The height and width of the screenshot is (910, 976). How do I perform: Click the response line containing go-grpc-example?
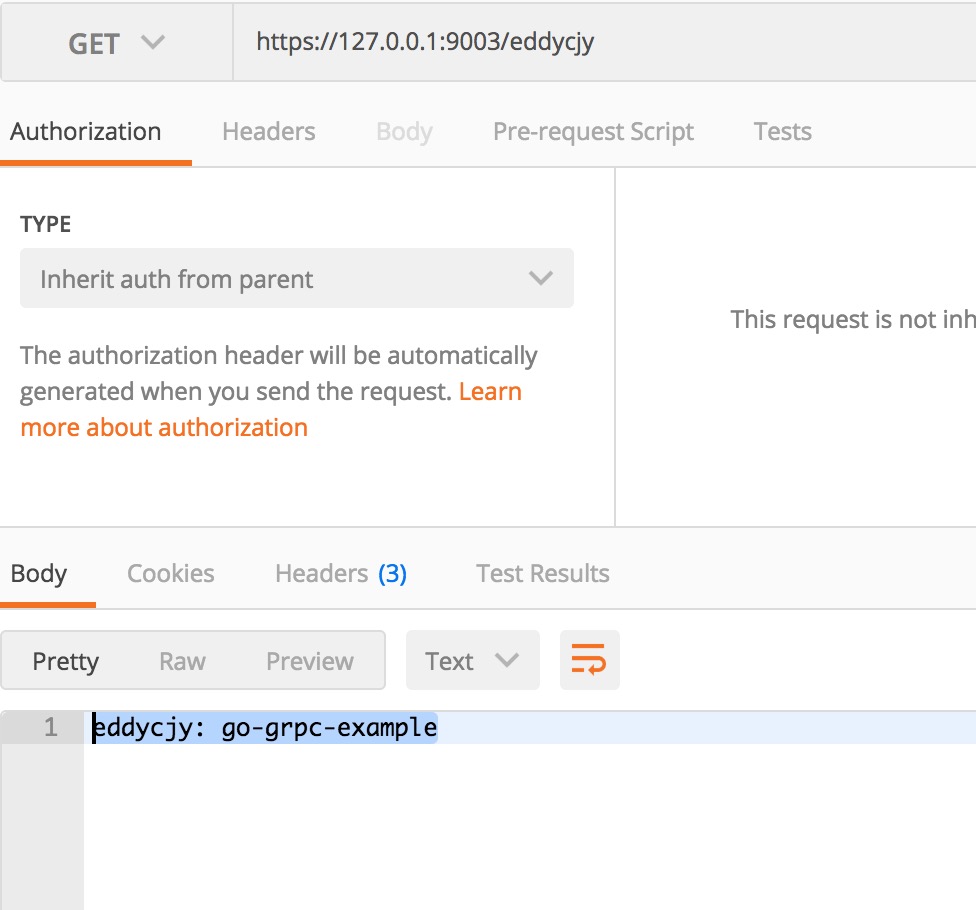266,728
